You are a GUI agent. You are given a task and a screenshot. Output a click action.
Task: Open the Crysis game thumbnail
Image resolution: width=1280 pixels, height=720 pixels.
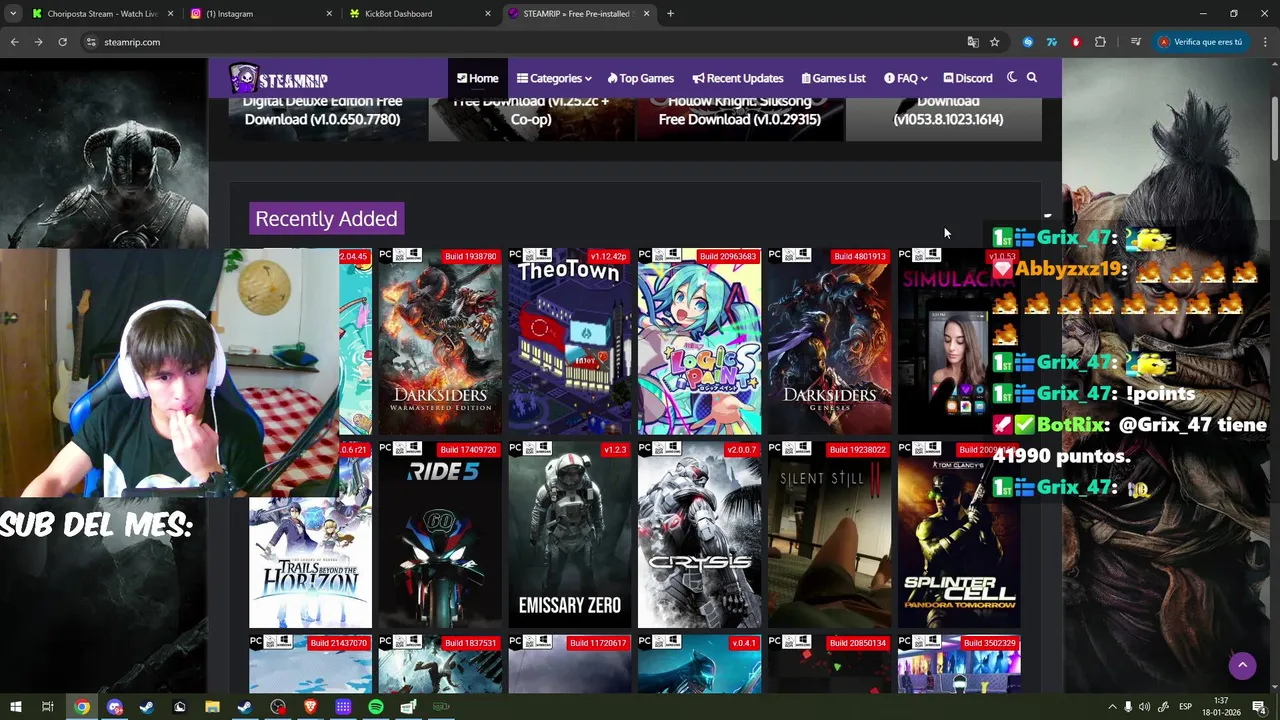pos(699,535)
